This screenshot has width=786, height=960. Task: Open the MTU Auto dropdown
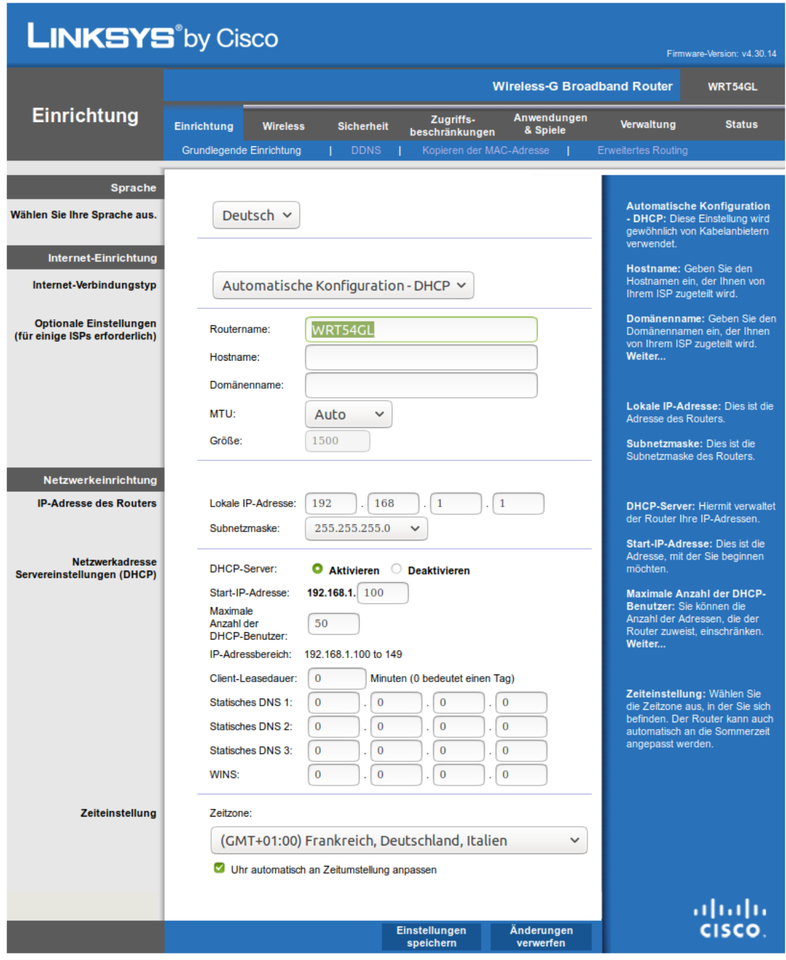(x=348, y=414)
